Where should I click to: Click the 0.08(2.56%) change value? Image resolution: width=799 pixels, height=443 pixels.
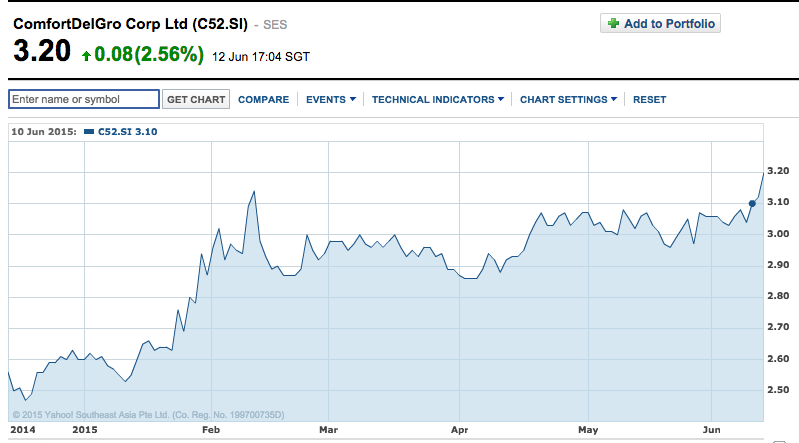(x=149, y=54)
